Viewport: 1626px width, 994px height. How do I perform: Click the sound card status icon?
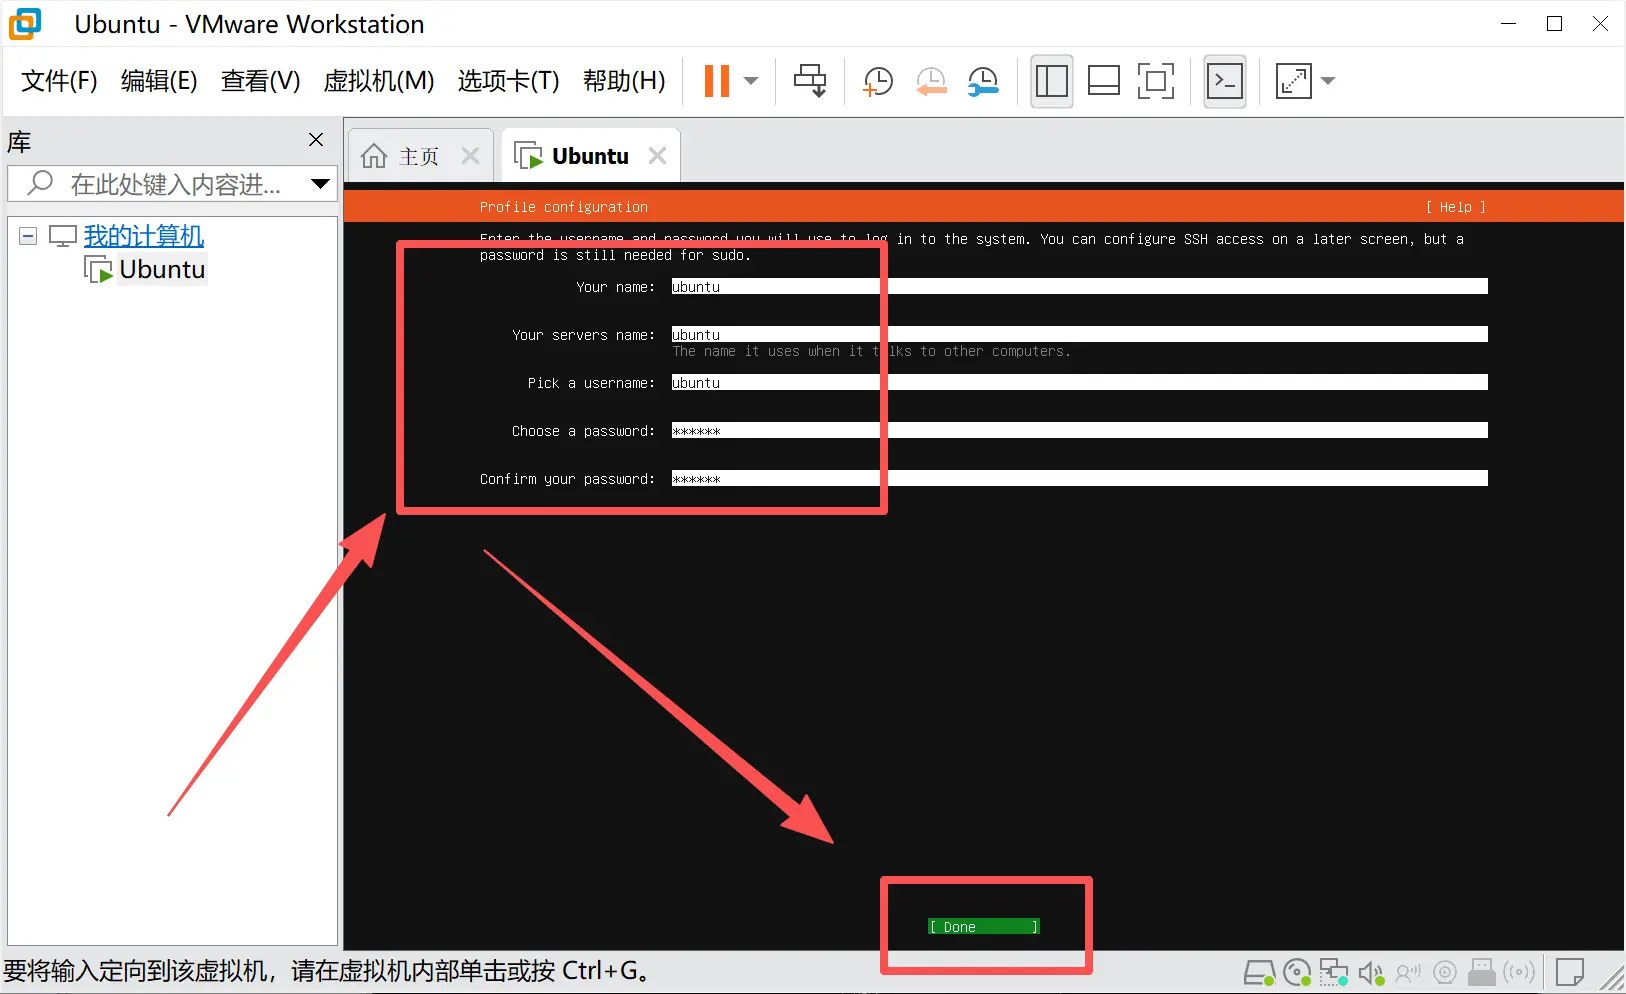click(1371, 972)
